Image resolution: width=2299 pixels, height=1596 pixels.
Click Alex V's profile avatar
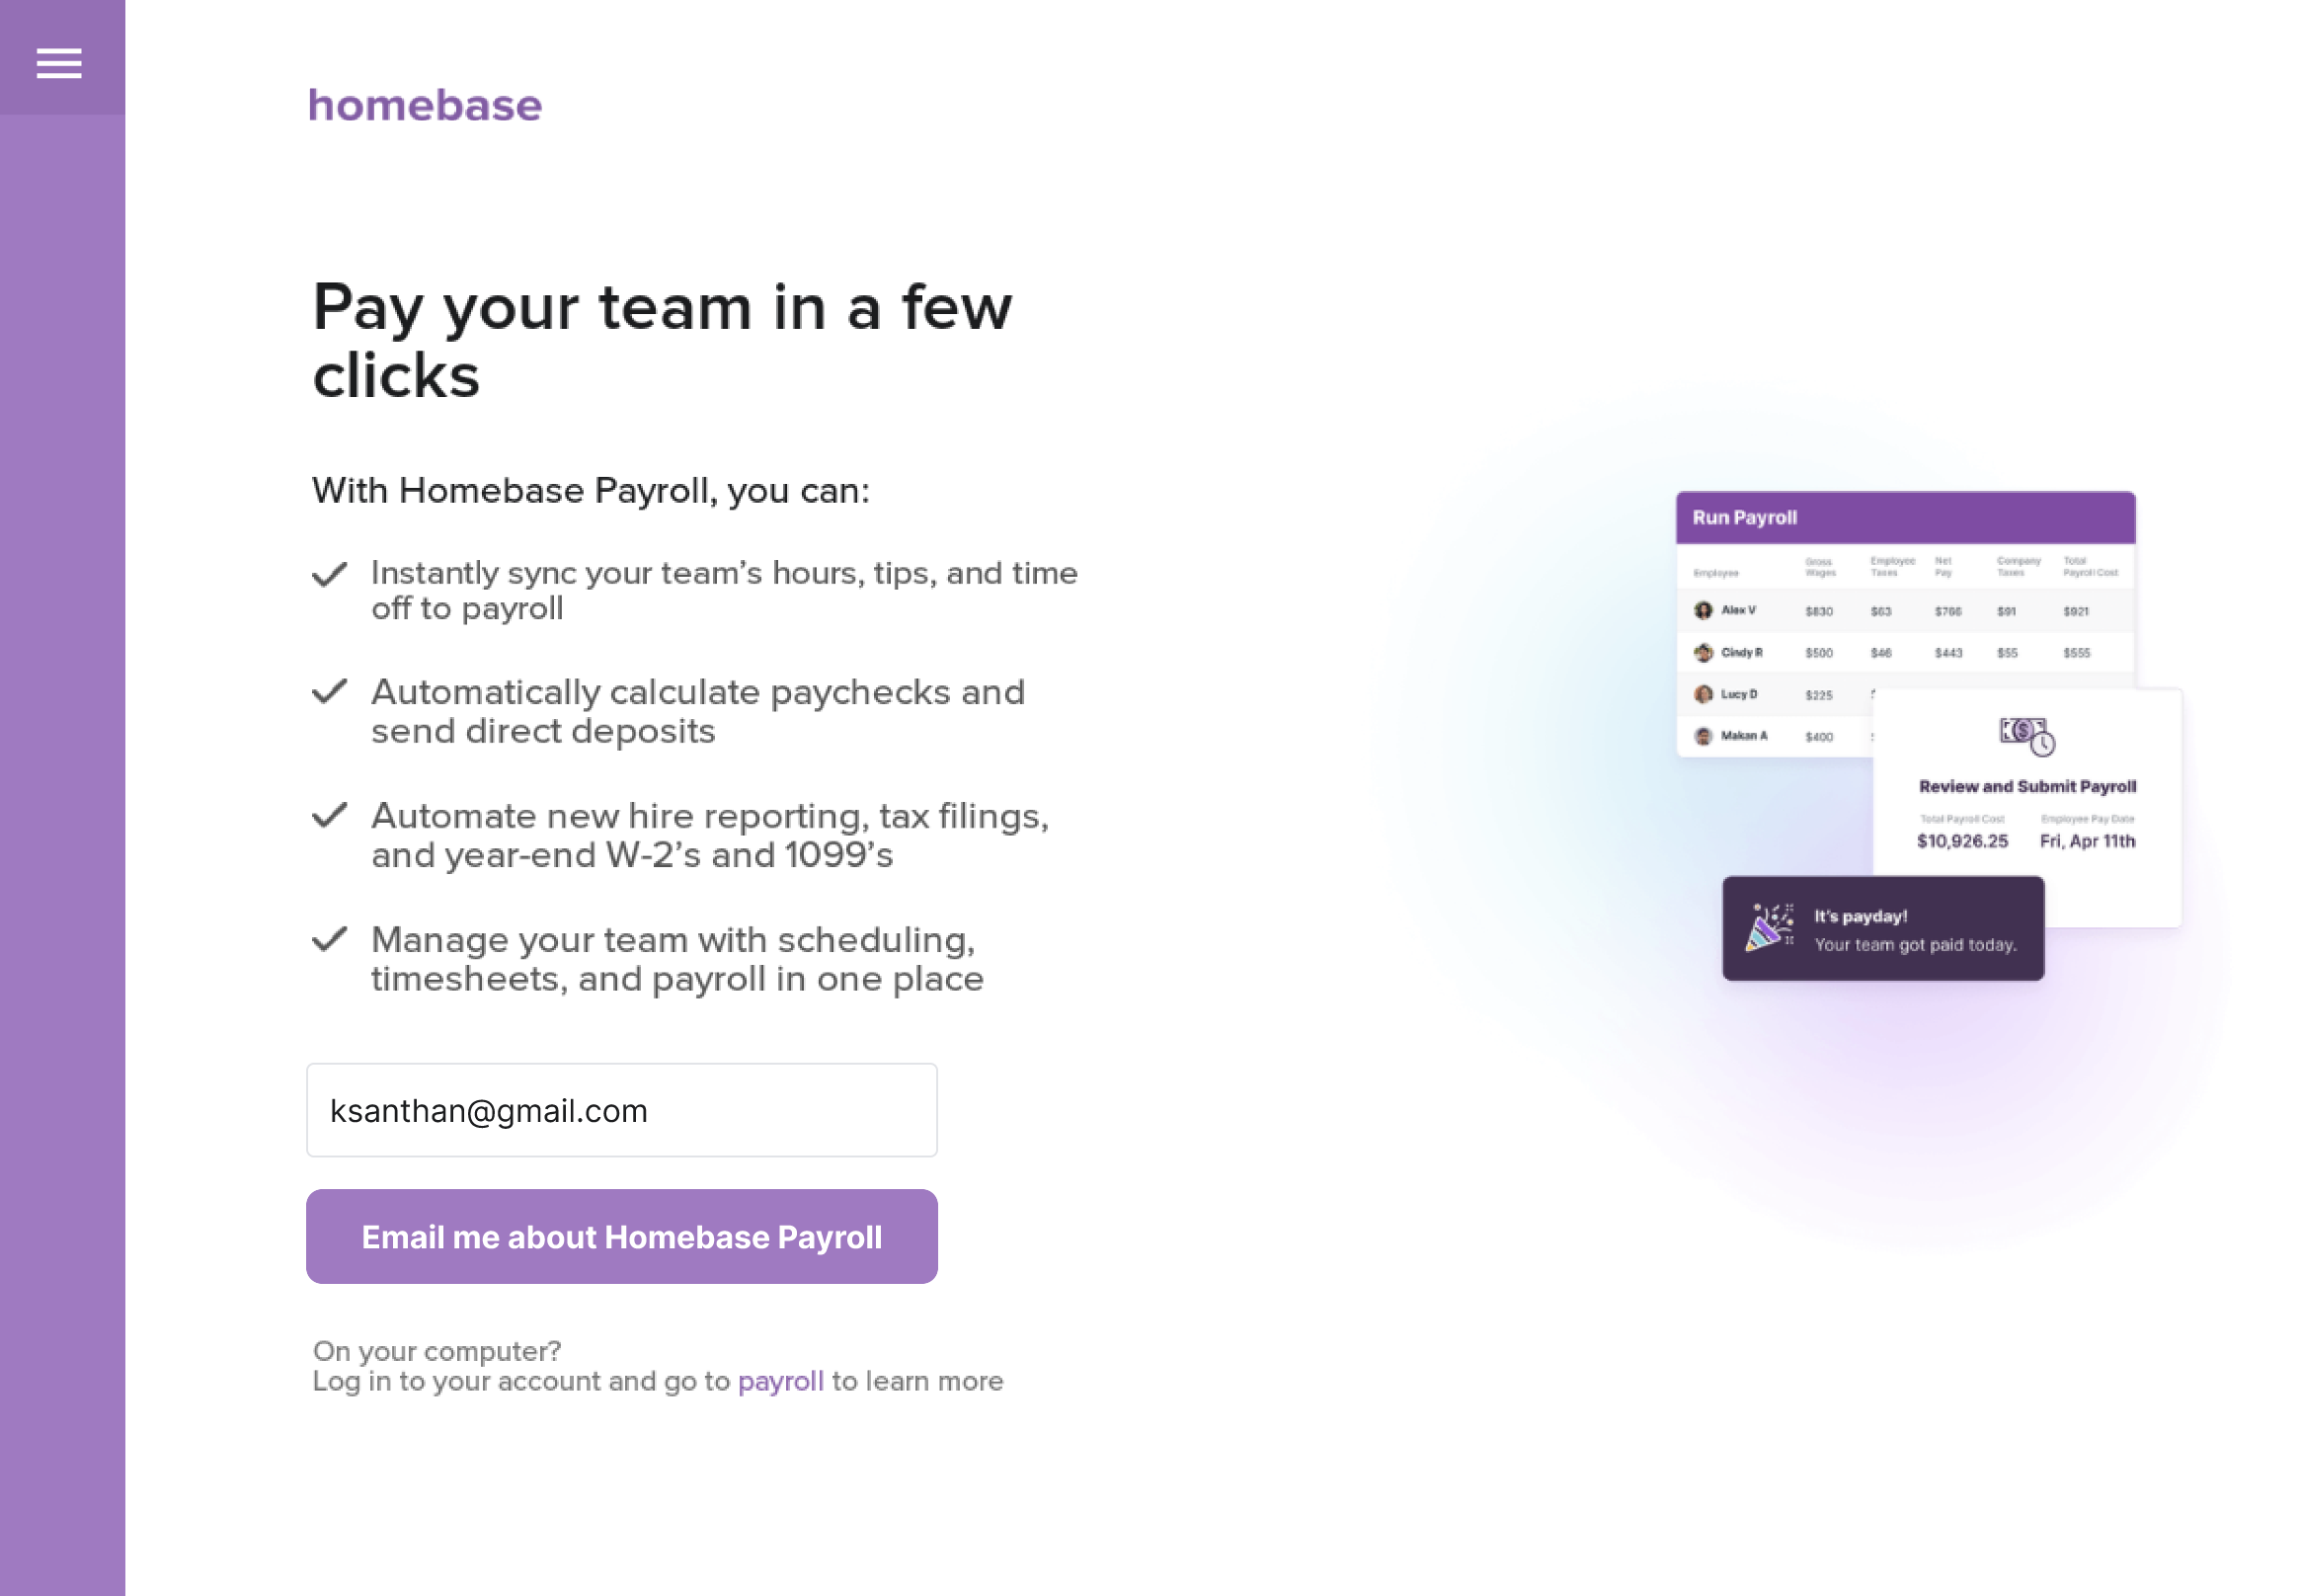[1705, 610]
